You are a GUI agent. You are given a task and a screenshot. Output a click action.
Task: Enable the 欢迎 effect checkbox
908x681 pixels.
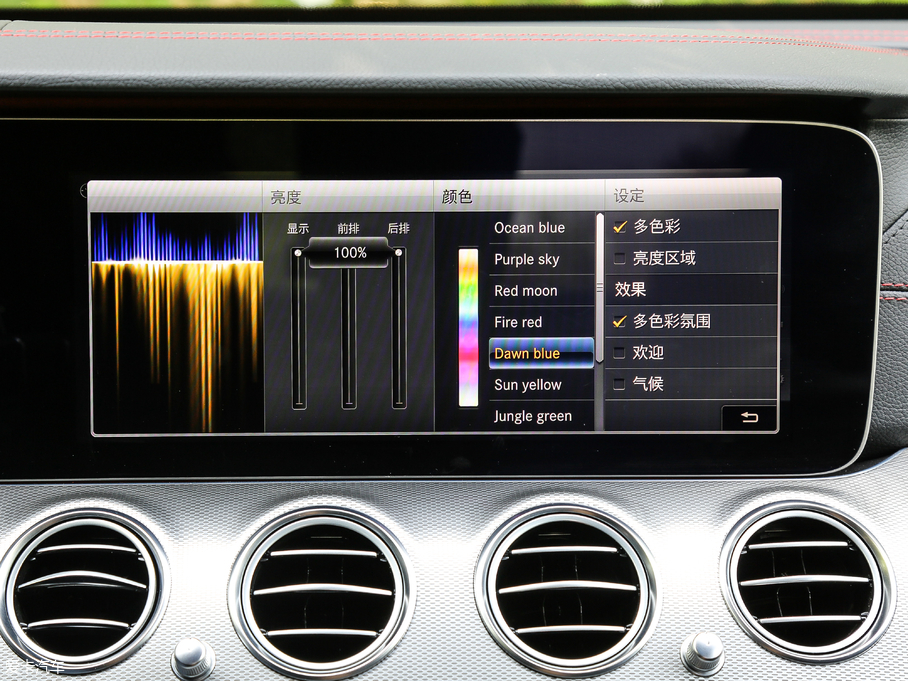[620, 353]
